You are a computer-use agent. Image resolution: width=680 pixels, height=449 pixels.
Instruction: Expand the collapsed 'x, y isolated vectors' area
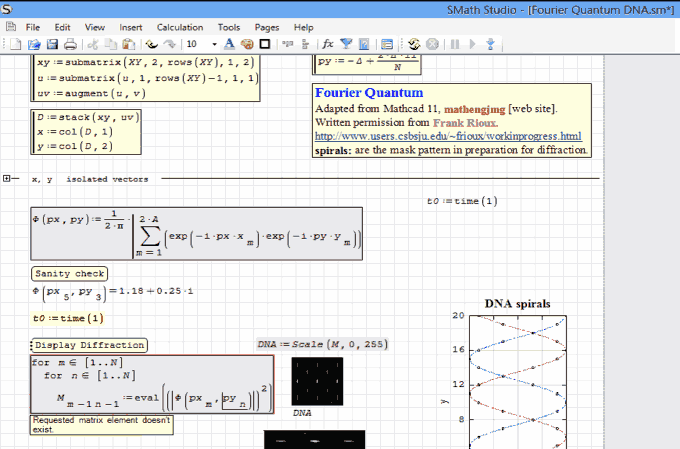click(x=8, y=179)
